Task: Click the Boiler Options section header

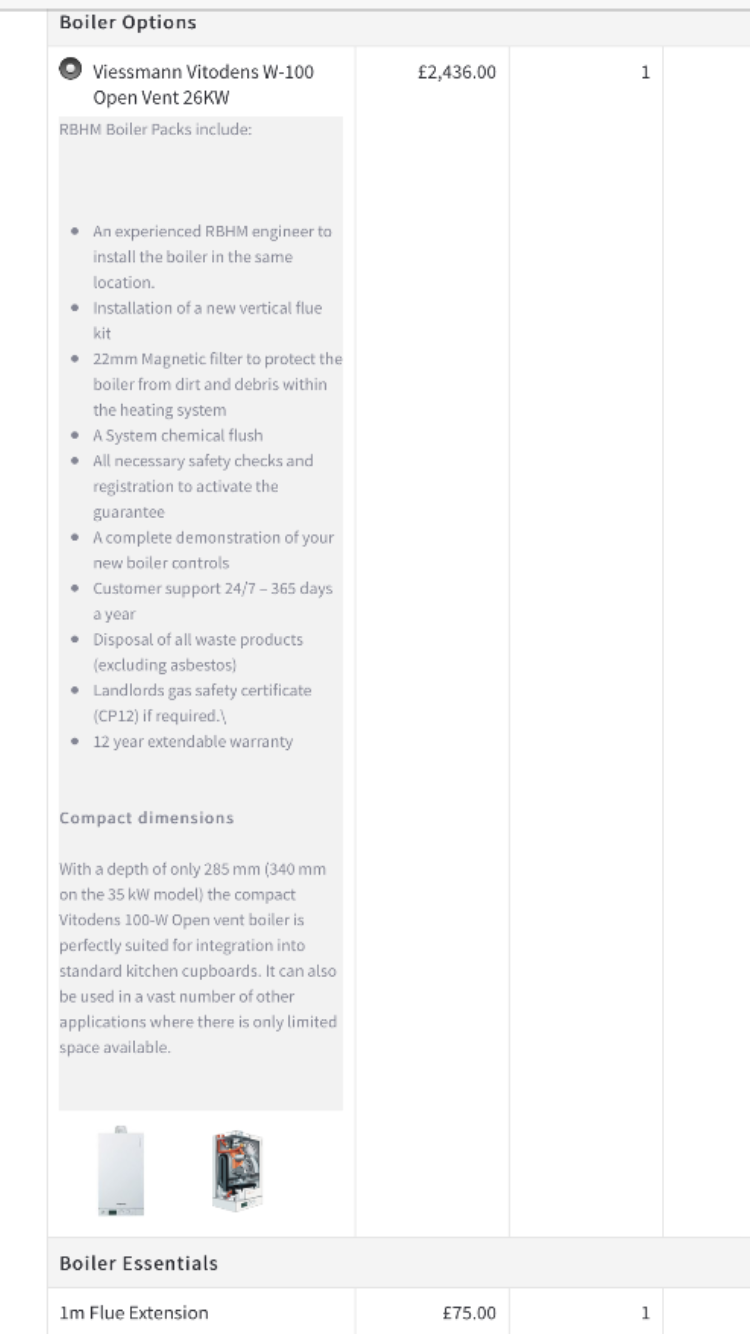Action: [x=128, y=22]
